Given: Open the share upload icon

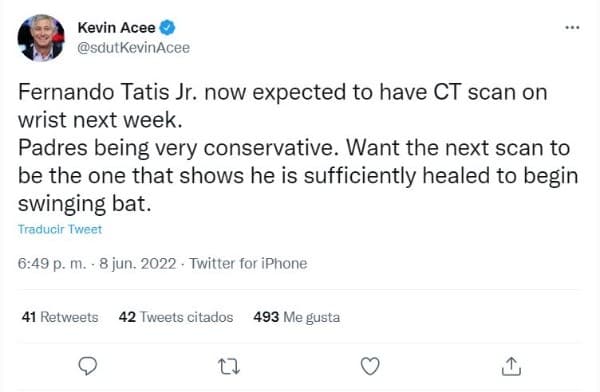Looking at the screenshot, I should [x=511, y=366].
